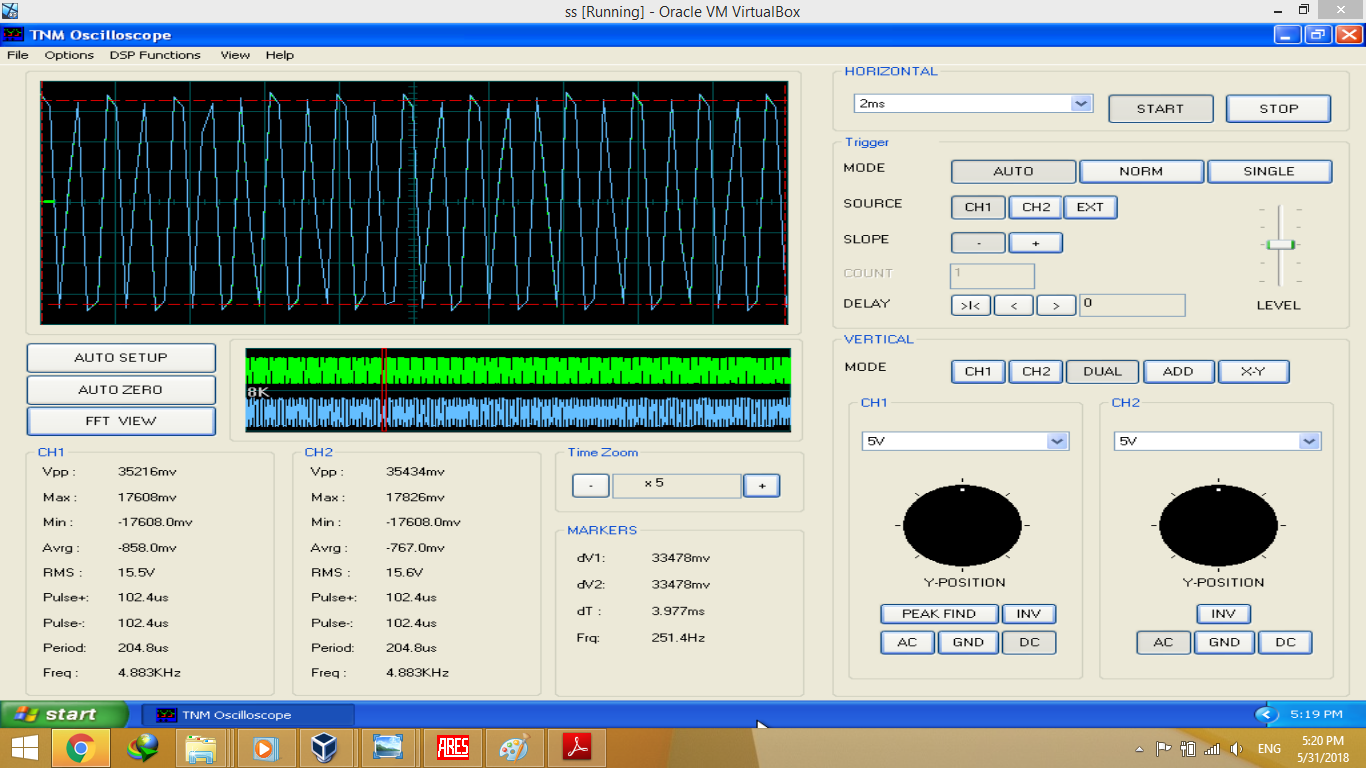Set trigger mode to NORM
The height and width of the screenshot is (768, 1366).
(x=1141, y=171)
